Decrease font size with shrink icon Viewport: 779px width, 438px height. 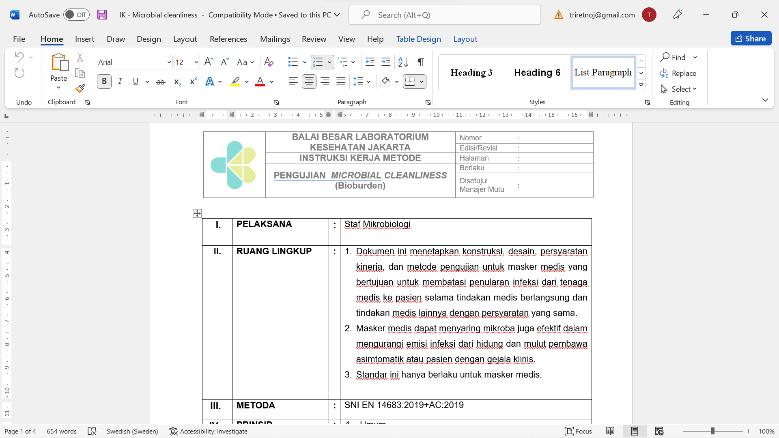coord(225,62)
